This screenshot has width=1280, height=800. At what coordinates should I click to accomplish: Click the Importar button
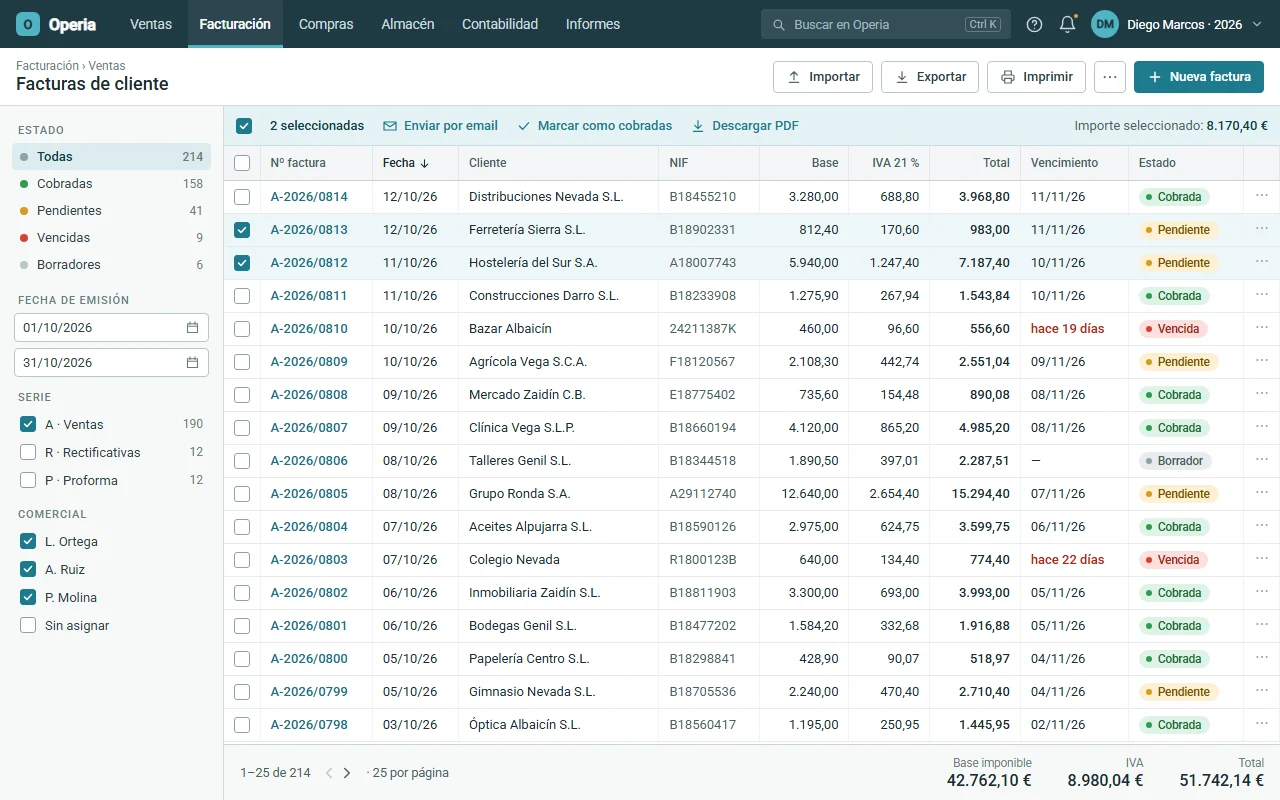point(823,77)
